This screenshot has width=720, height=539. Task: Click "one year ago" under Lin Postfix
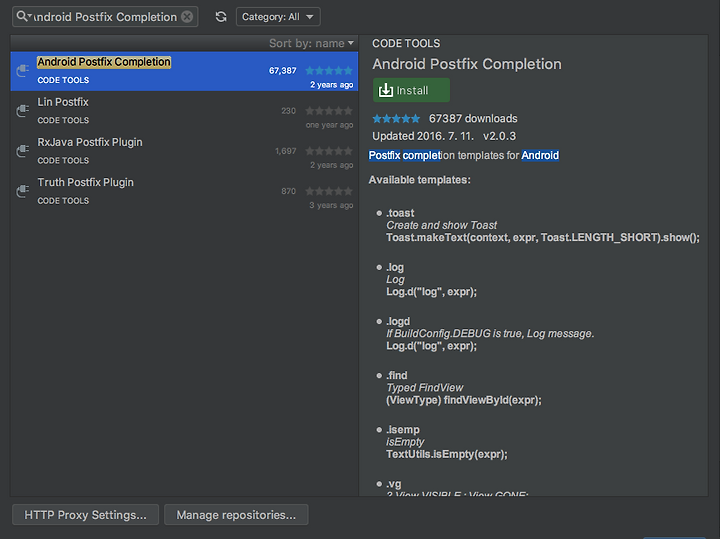click(329, 125)
